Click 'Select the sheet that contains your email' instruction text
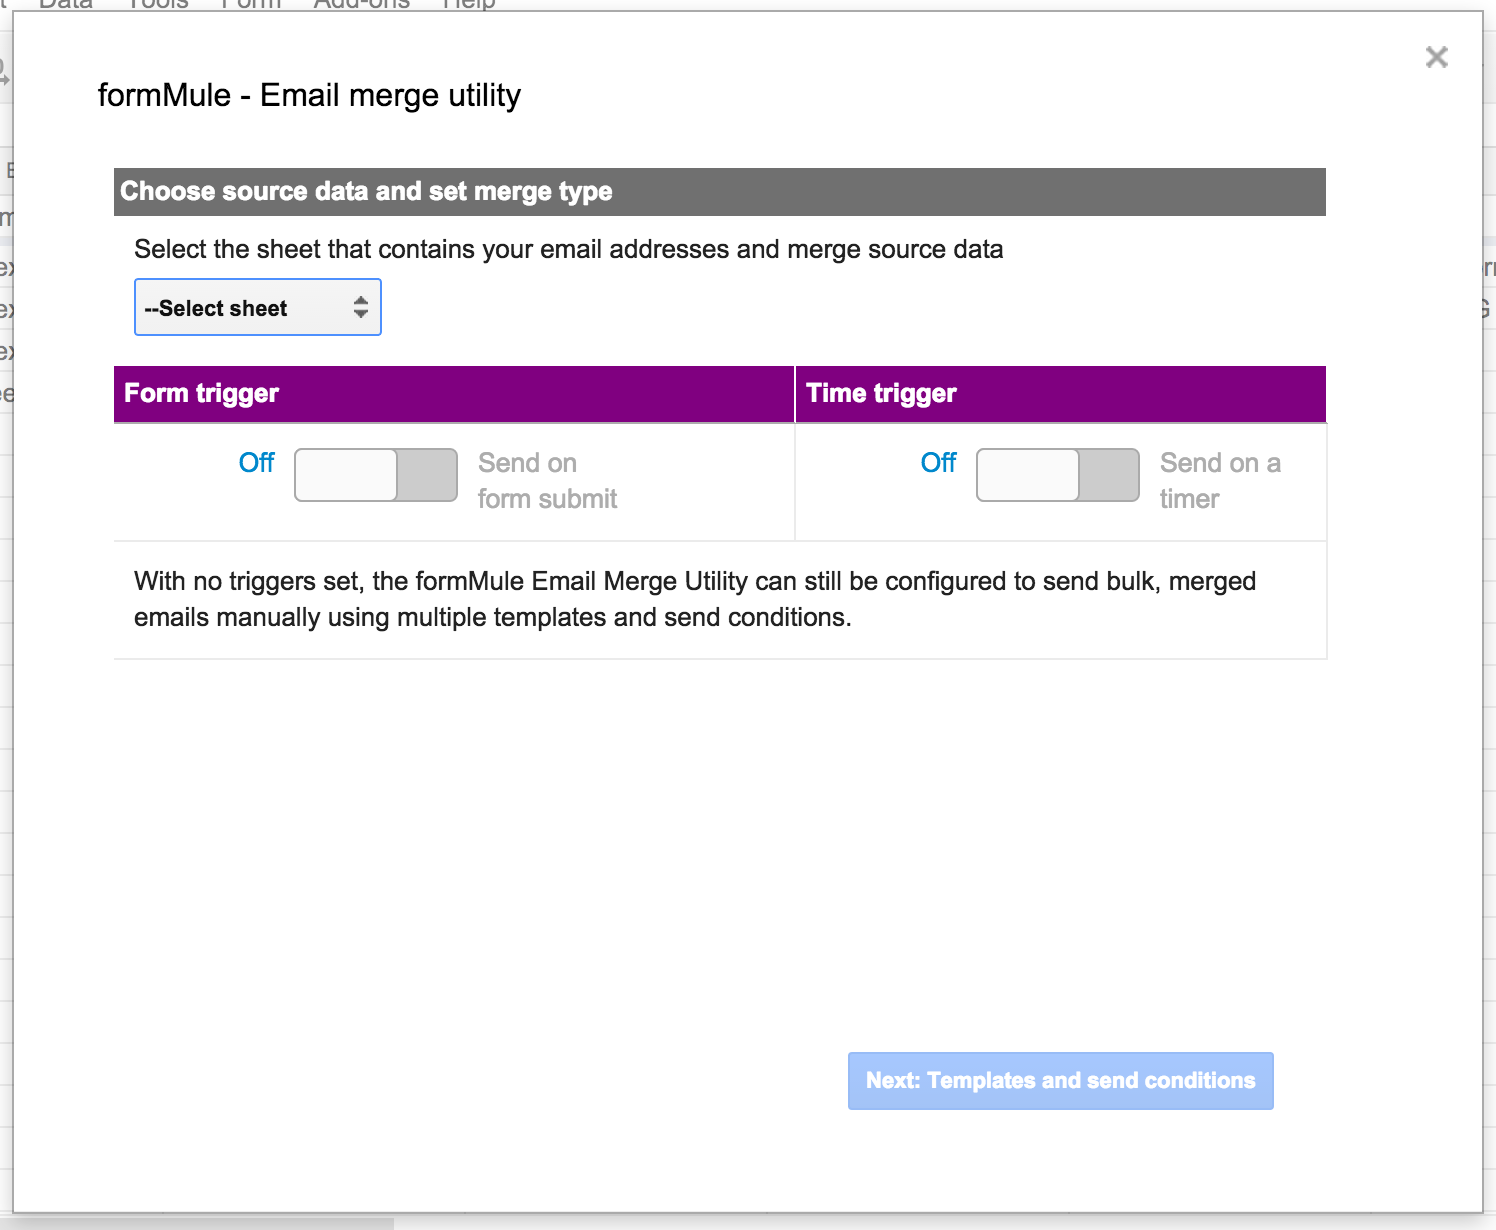The height and width of the screenshot is (1230, 1496). point(569,249)
